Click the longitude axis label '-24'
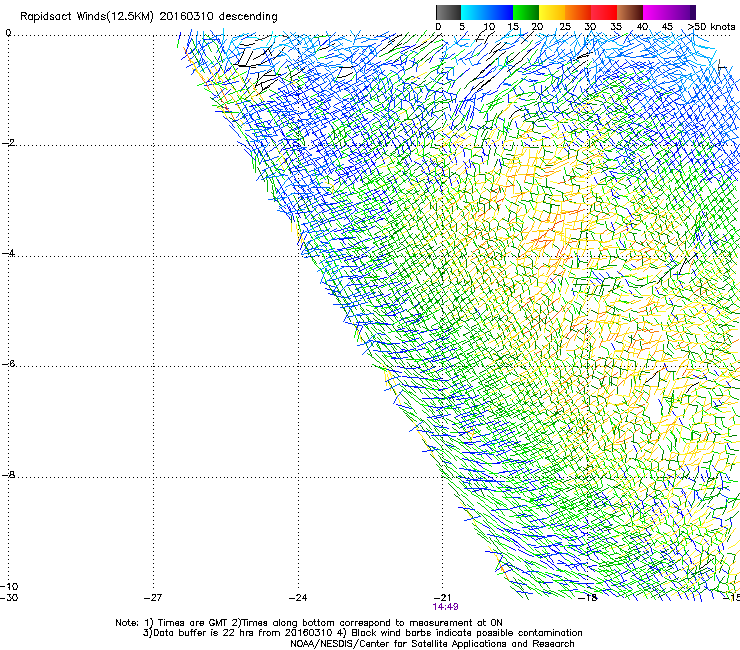This screenshot has height=650, width=740. [x=298, y=597]
